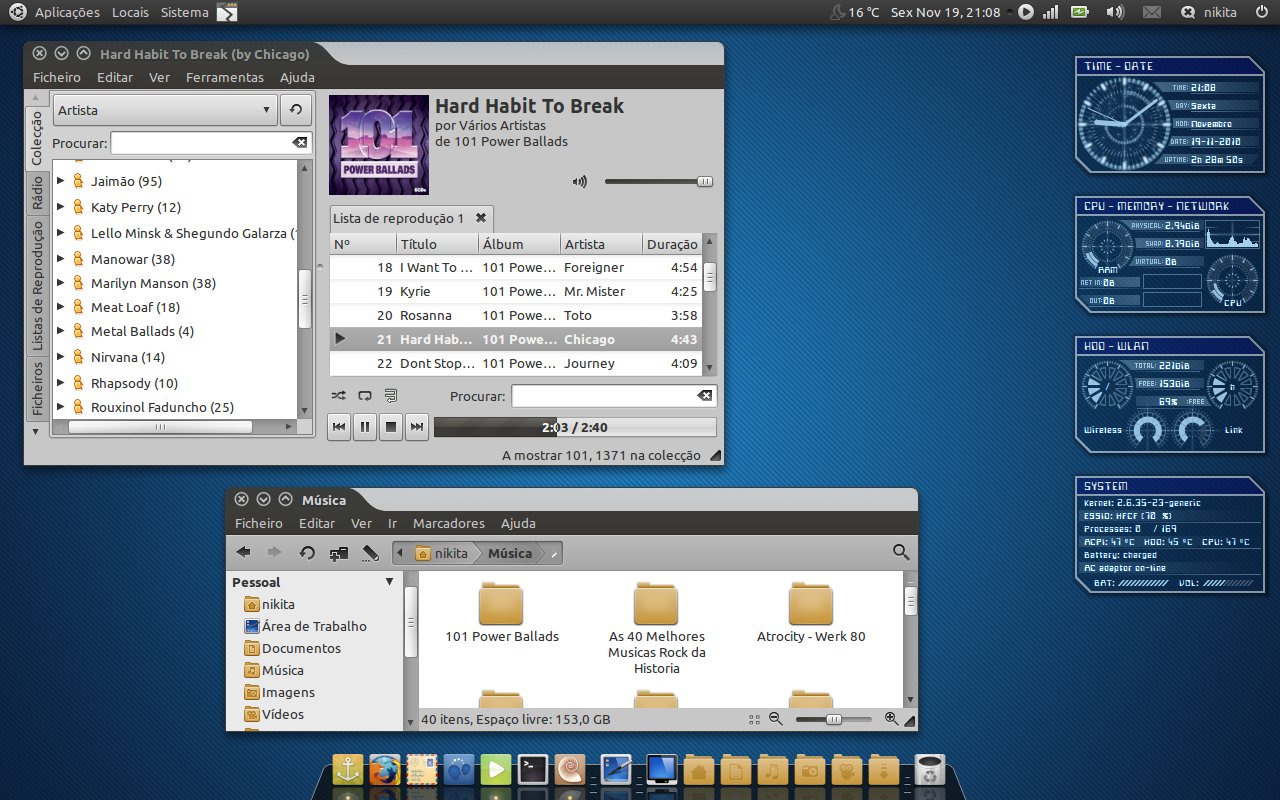Select the Rosanna track by Toto
Image resolution: width=1280 pixels, height=800 pixels.
516,315
